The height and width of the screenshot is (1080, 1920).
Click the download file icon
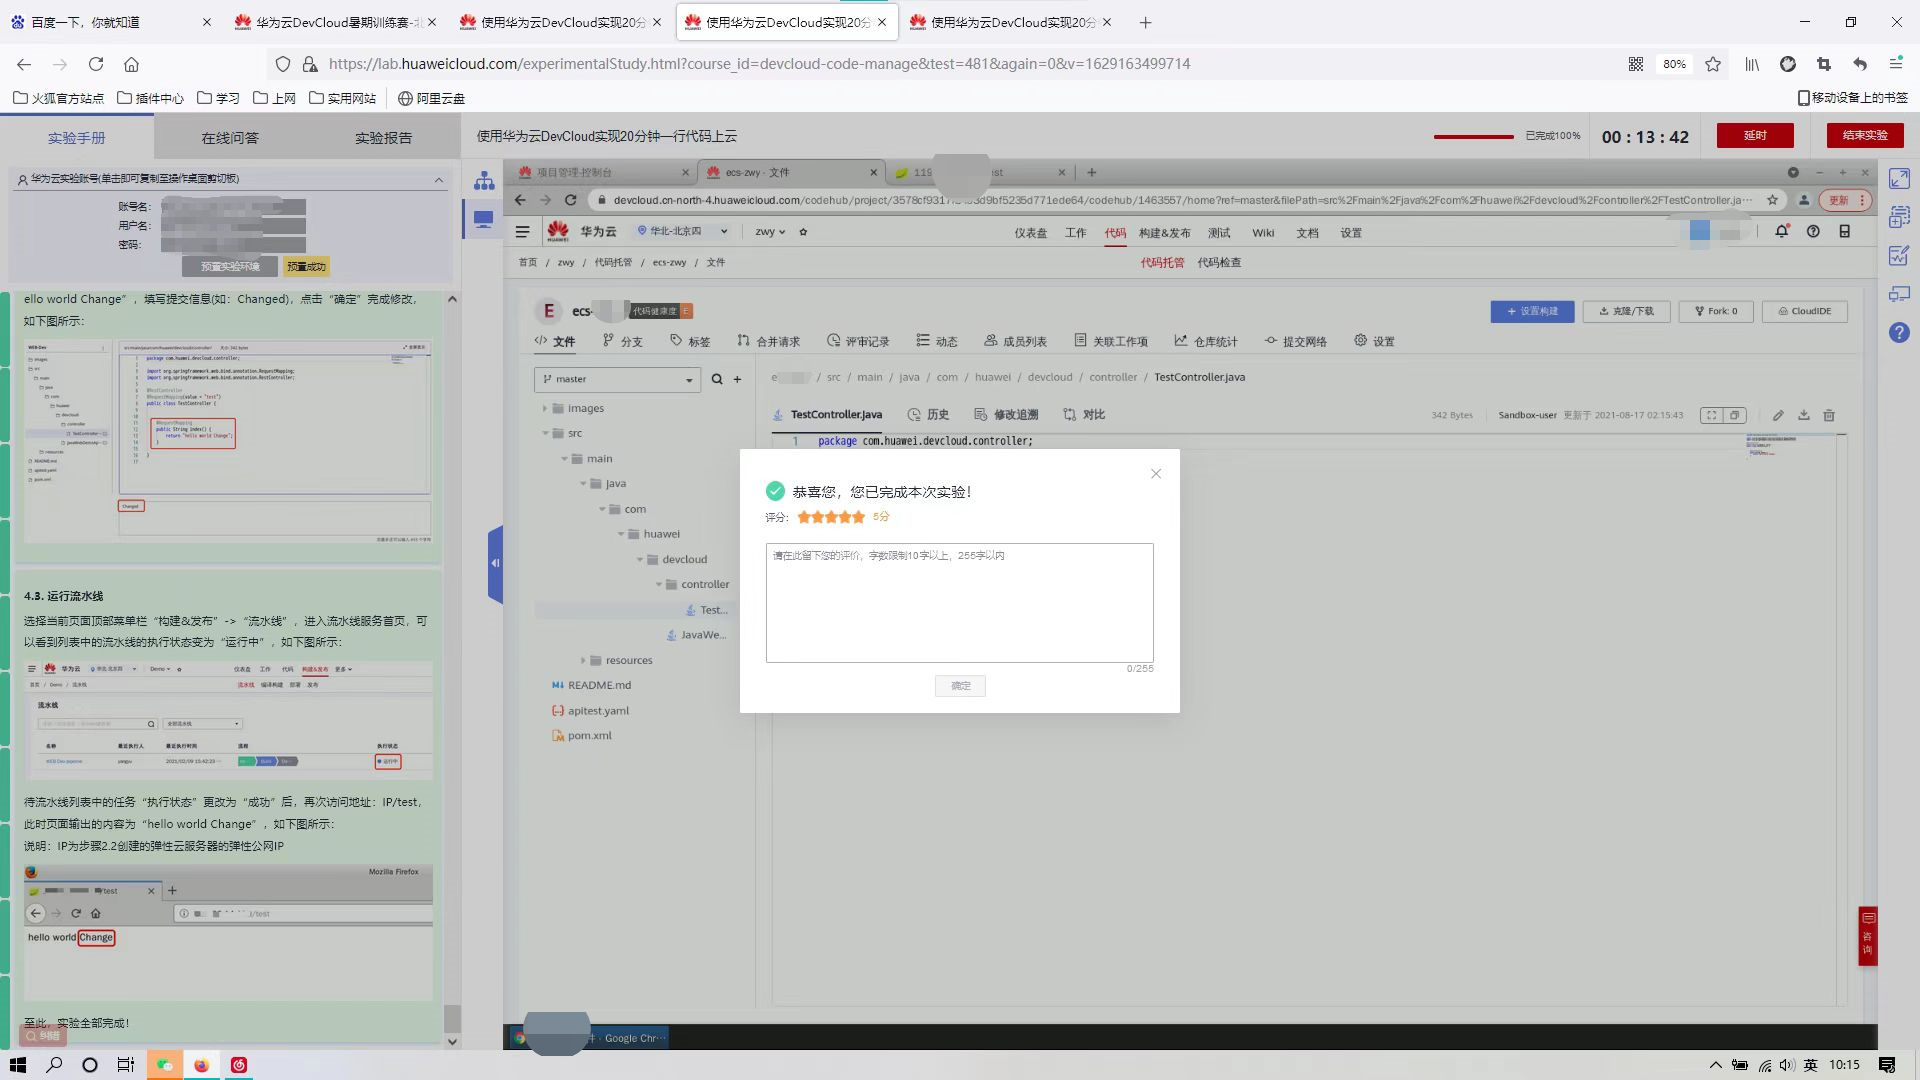pos(1804,415)
